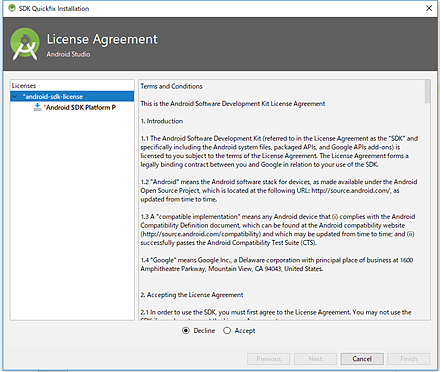The height and width of the screenshot is (372, 440).
Task: Click the scrollbar track below the thumb
Action: tap(427, 210)
